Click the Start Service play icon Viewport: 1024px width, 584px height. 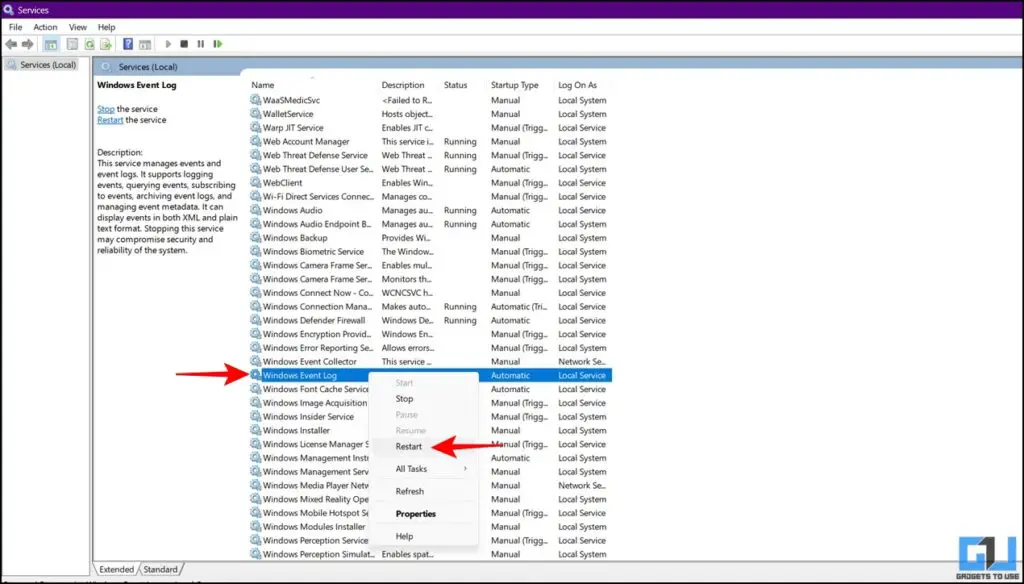pyautogui.click(x=168, y=44)
